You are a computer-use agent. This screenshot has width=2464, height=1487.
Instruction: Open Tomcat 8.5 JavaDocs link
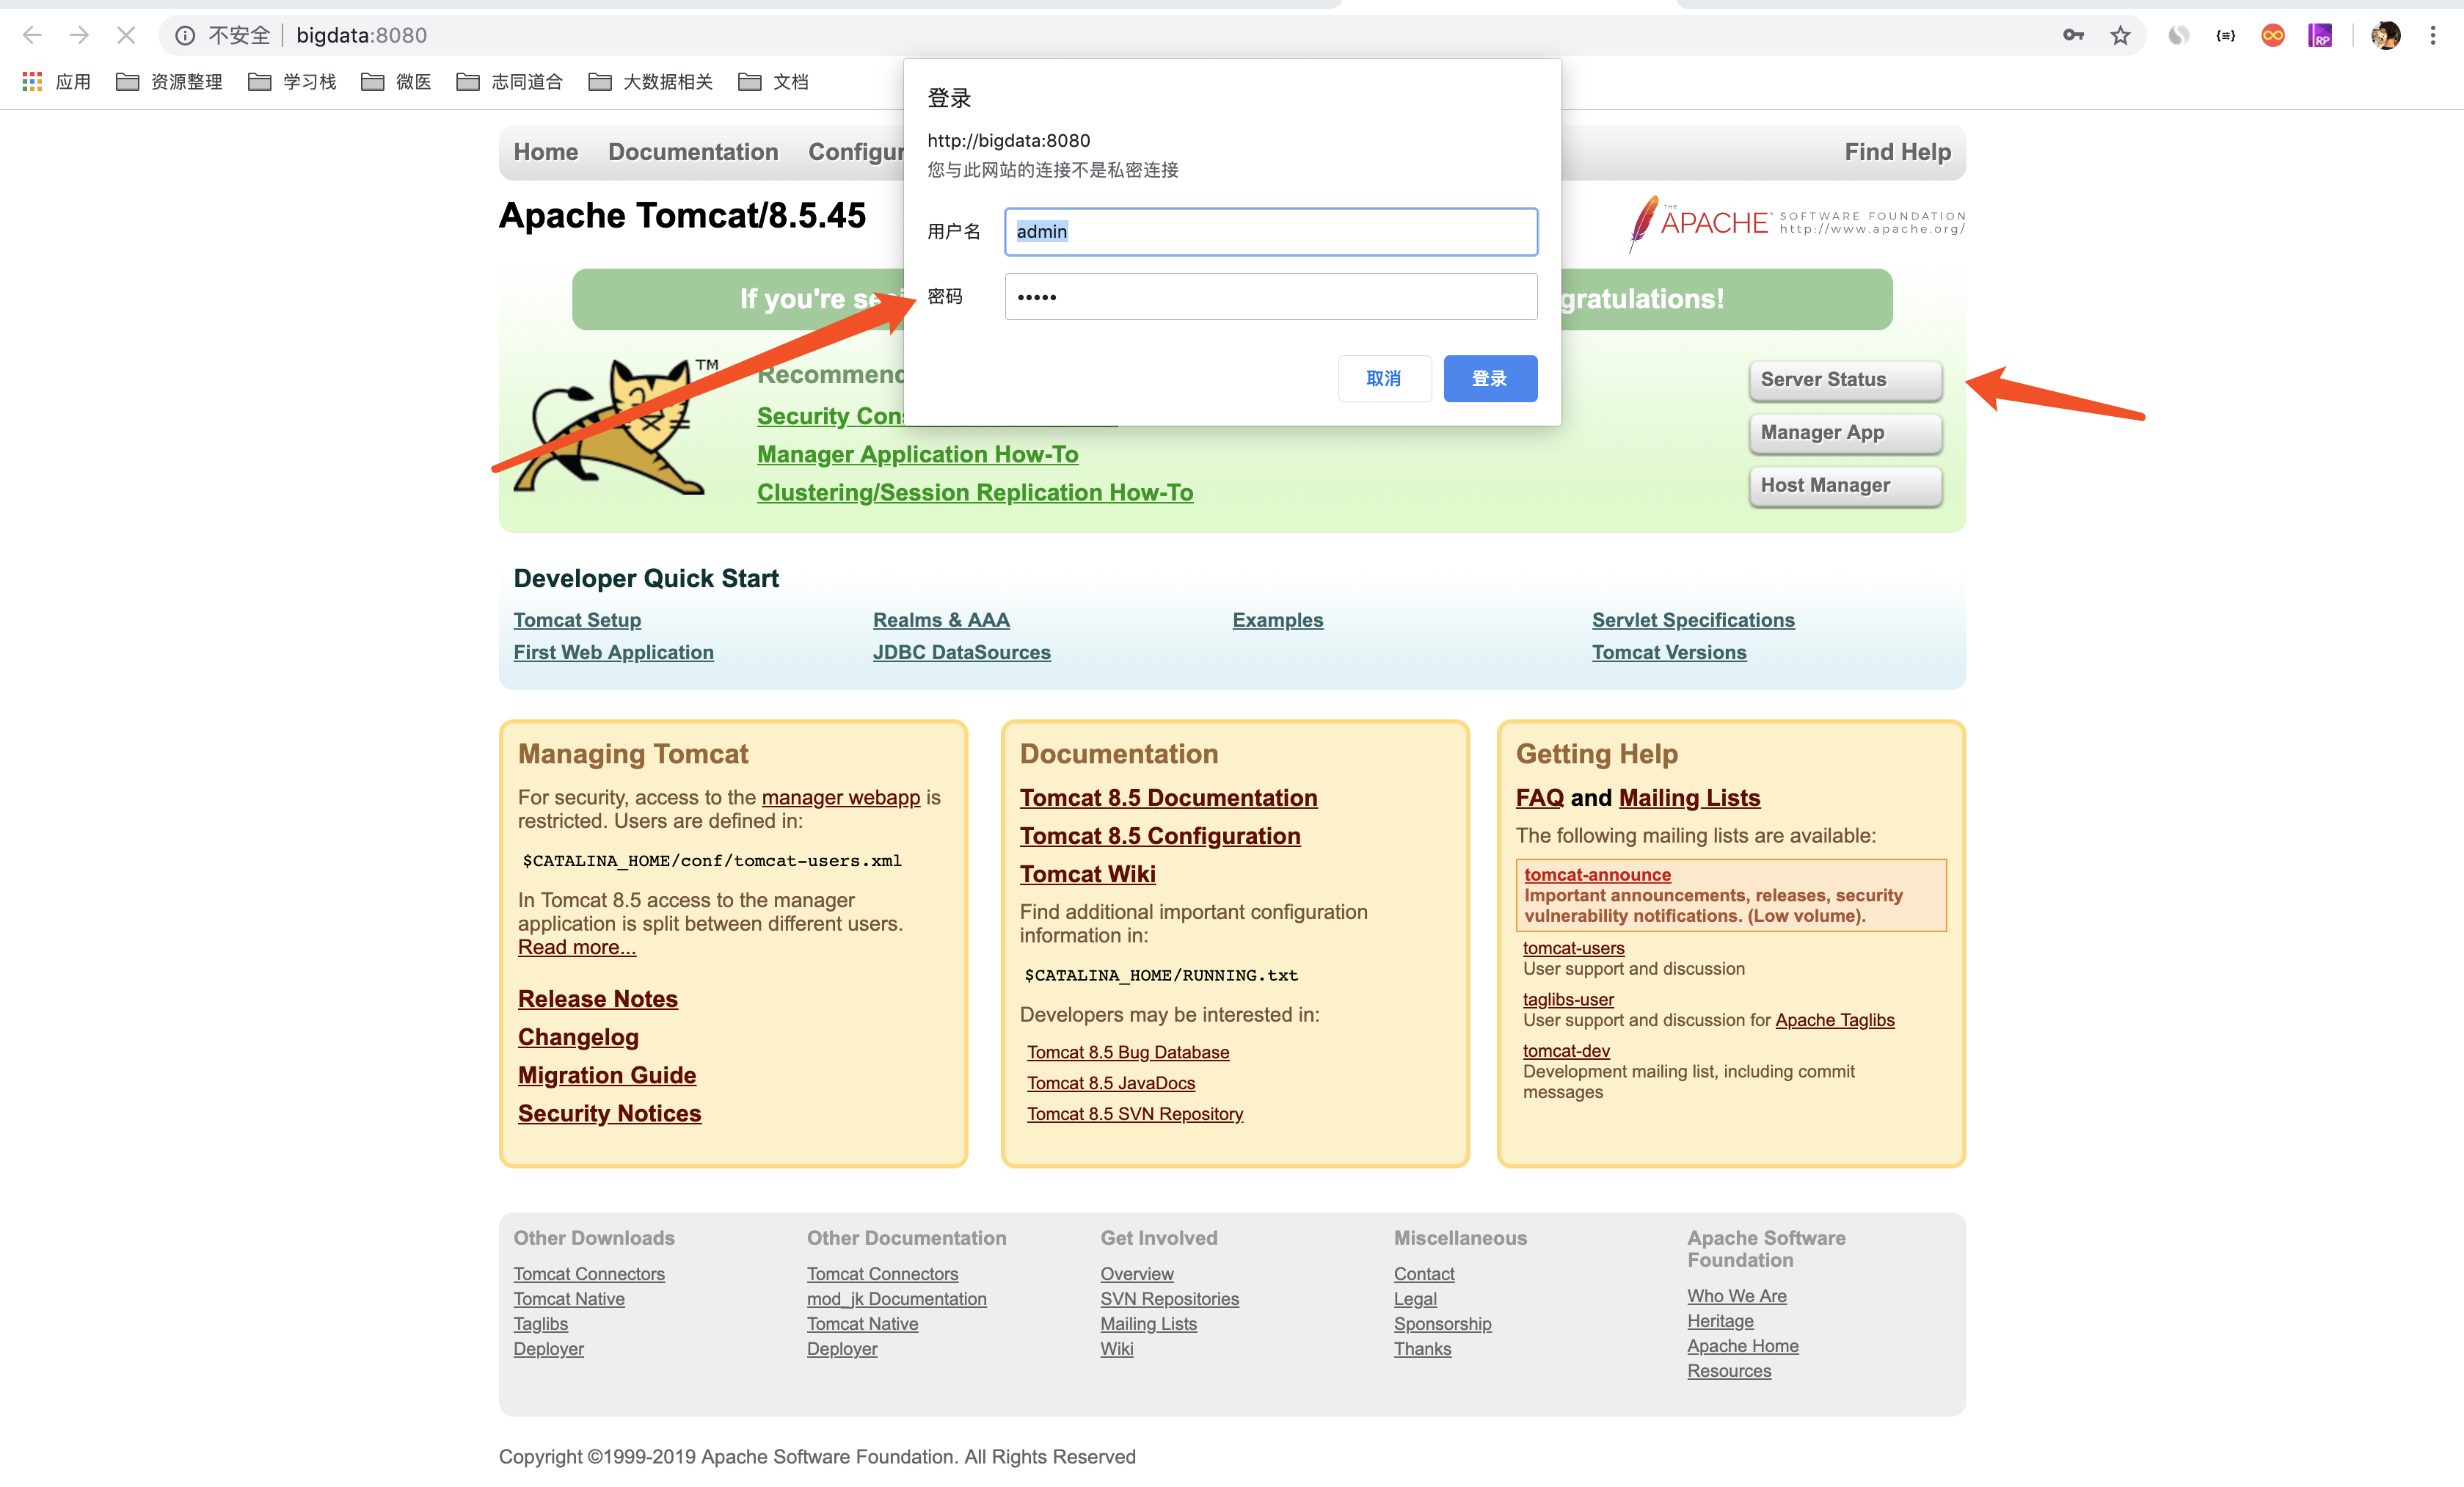[1111, 1083]
